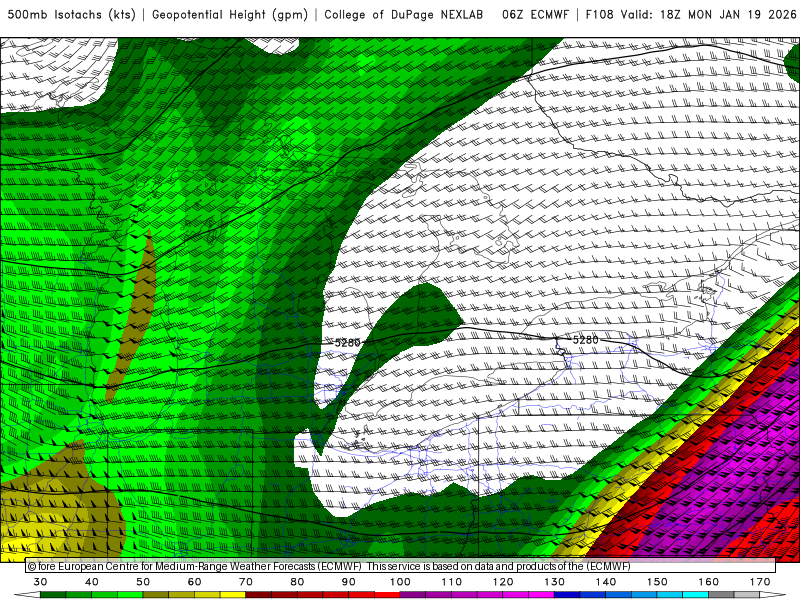Click the "Geopotential Height (gpm)" header text
This screenshot has width=800, height=600.
coord(230,15)
